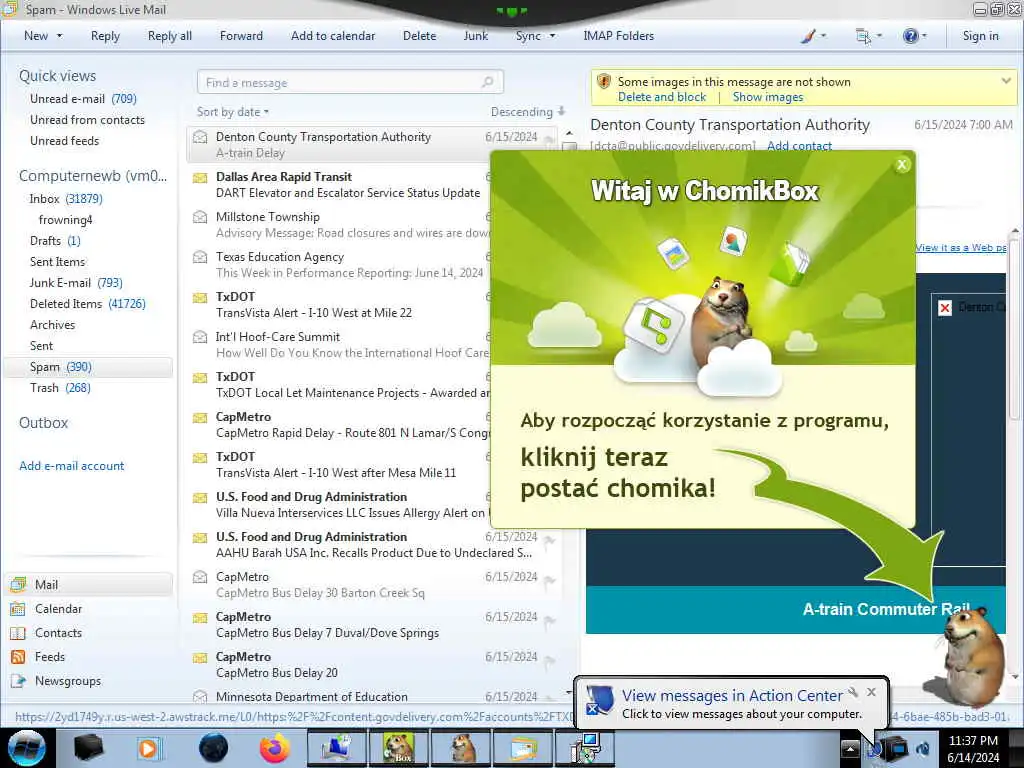Click the hamster mascot in ChomikBox welcome
1024x768 pixels.
tap(722, 320)
